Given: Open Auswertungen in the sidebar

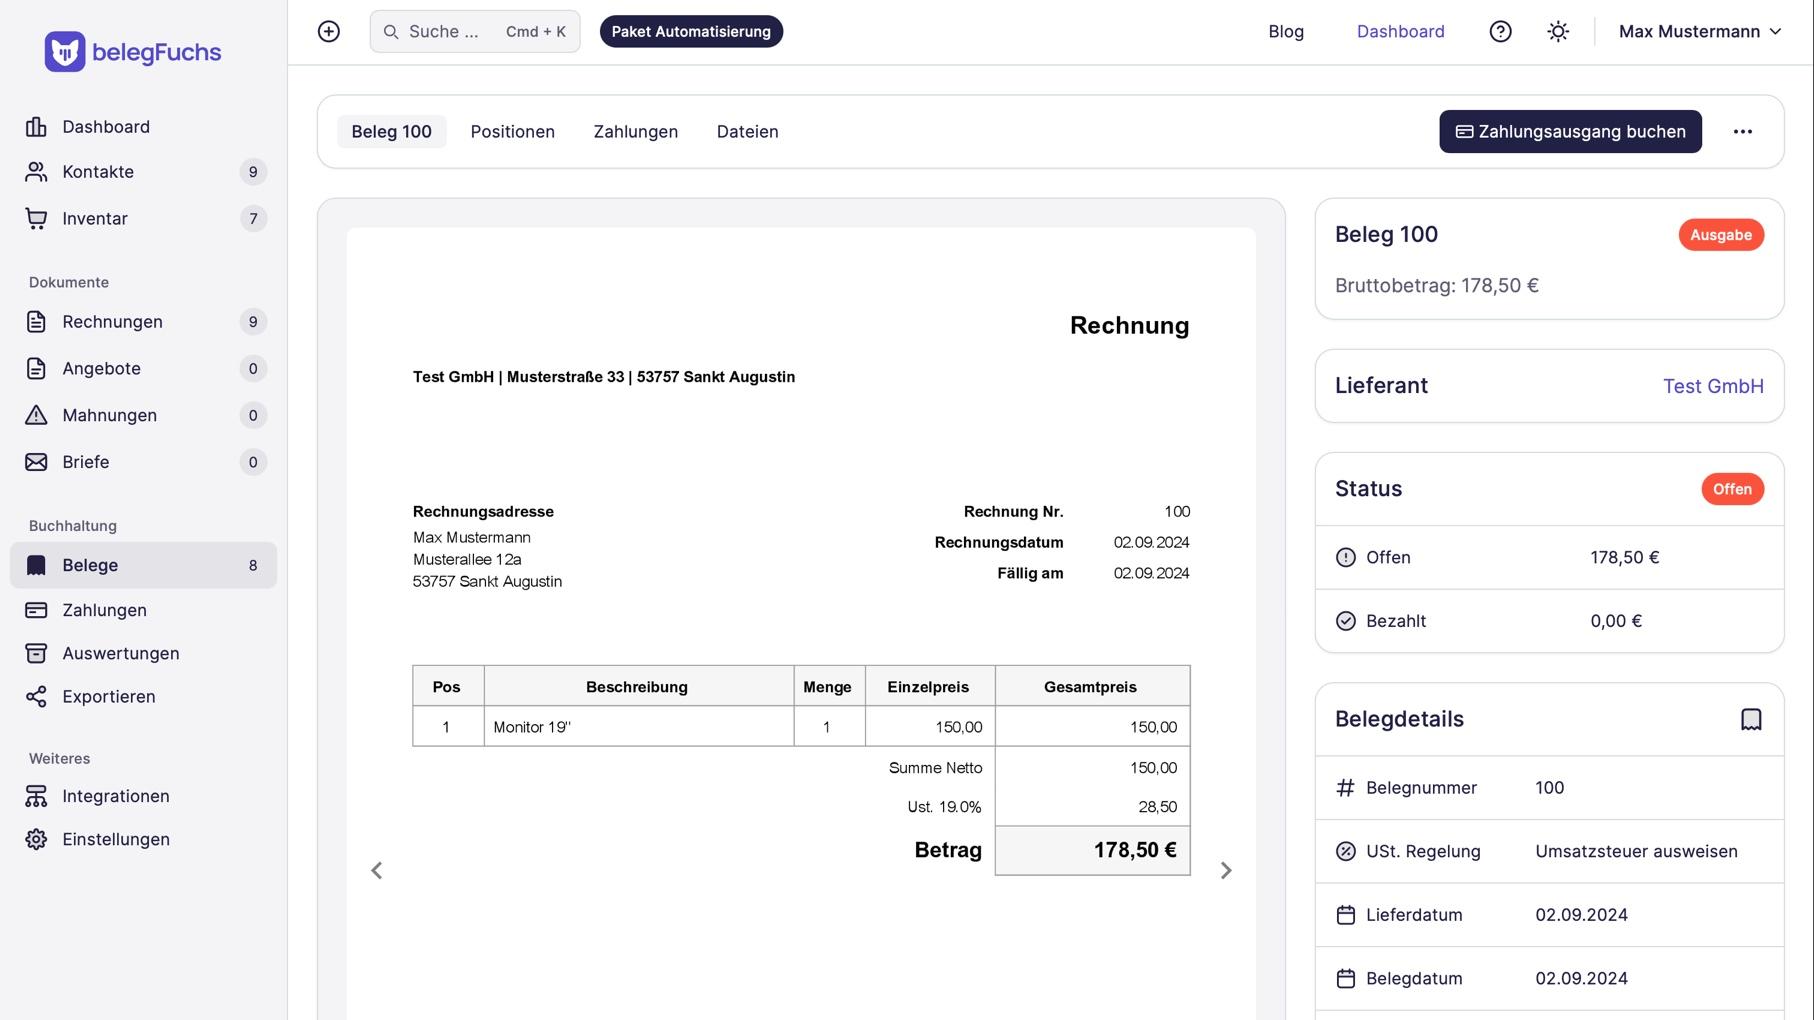Looking at the screenshot, I should [143, 653].
